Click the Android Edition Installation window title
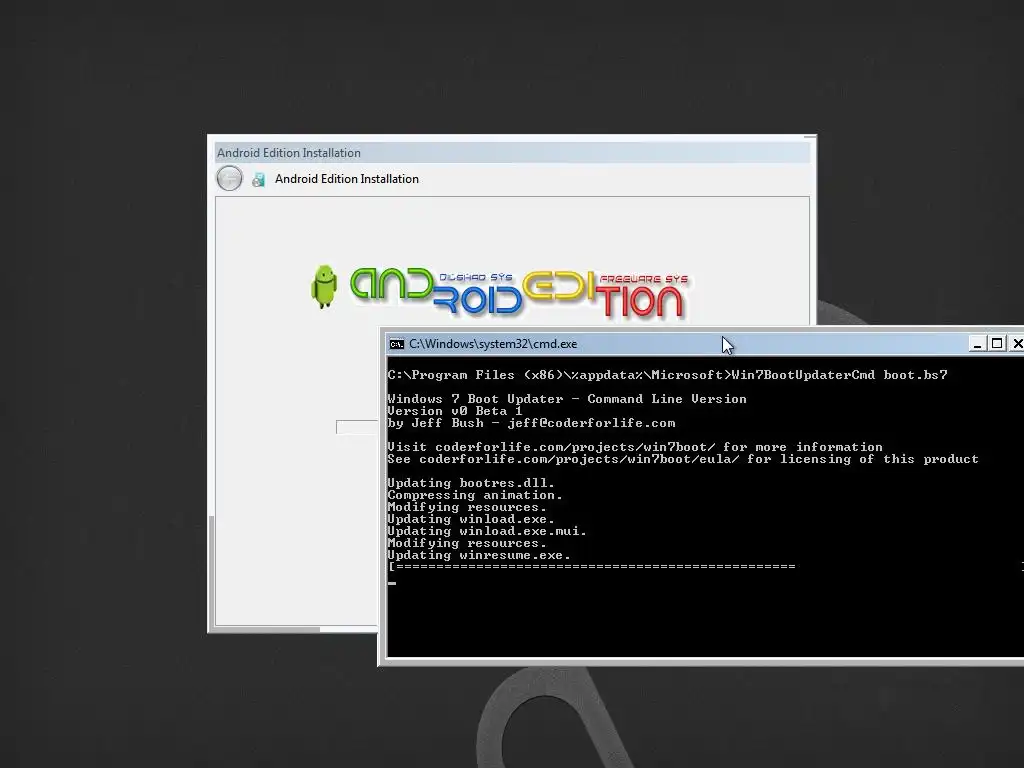The image size is (1024, 768). tap(289, 153)
